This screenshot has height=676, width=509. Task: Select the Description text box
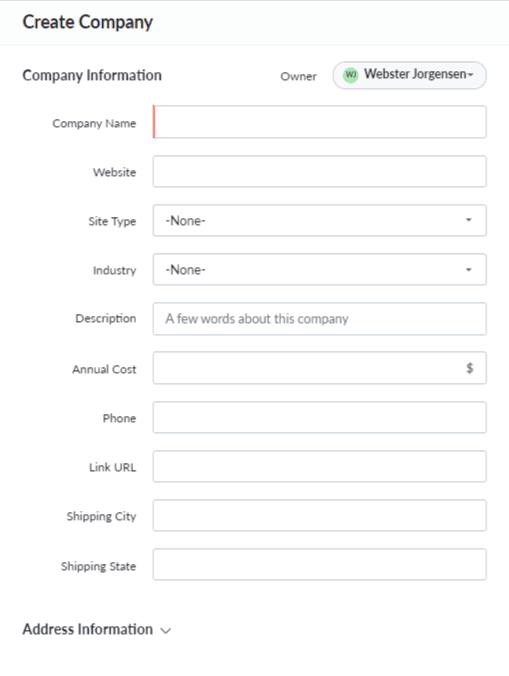point(319,319)
